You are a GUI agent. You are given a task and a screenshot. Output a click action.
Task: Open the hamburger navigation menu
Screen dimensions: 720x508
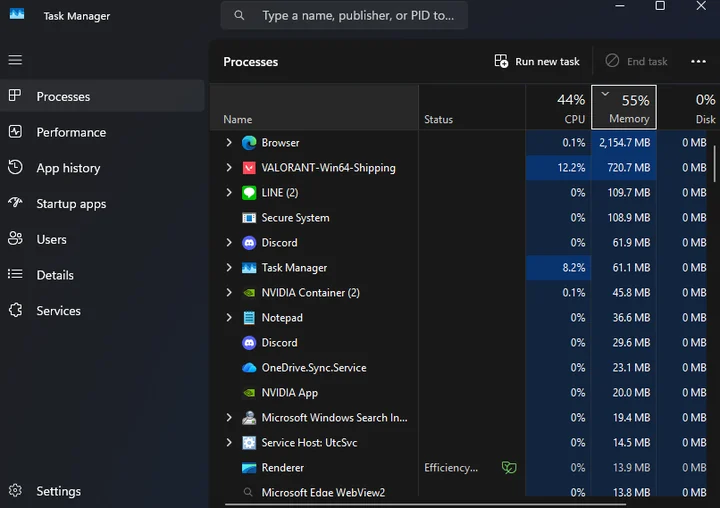[15, 60]
